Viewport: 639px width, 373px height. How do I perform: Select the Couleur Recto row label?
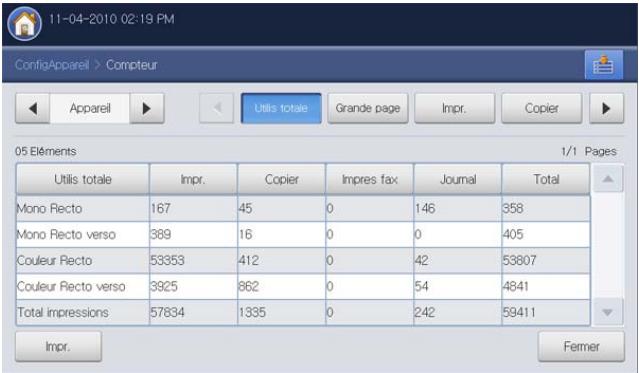[x=54, y=260]
